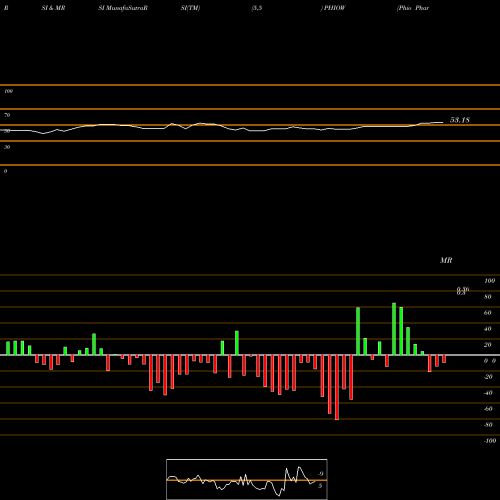Click the MR axis label 60
The image size is (500, 500).
tap(488, 313)
